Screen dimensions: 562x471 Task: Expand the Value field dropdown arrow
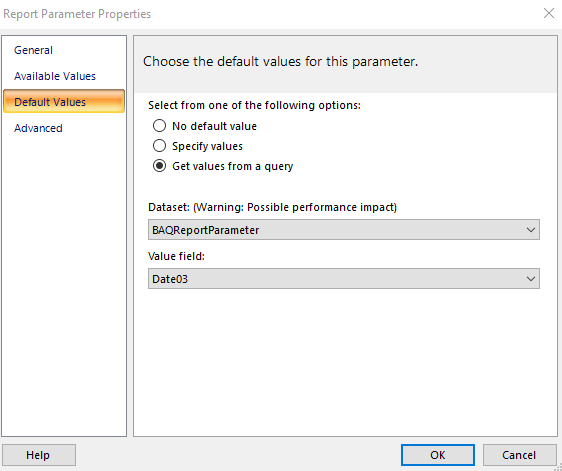click(531, 279)
